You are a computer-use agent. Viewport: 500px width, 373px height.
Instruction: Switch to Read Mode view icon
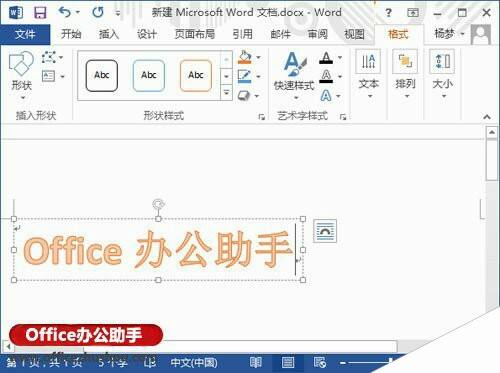pyautogui.click(x=256, y=362)
